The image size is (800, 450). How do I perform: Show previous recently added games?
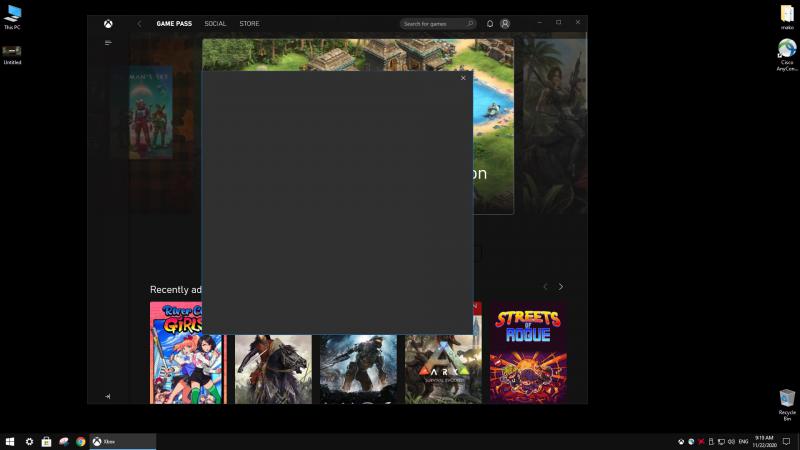(545, 287)
